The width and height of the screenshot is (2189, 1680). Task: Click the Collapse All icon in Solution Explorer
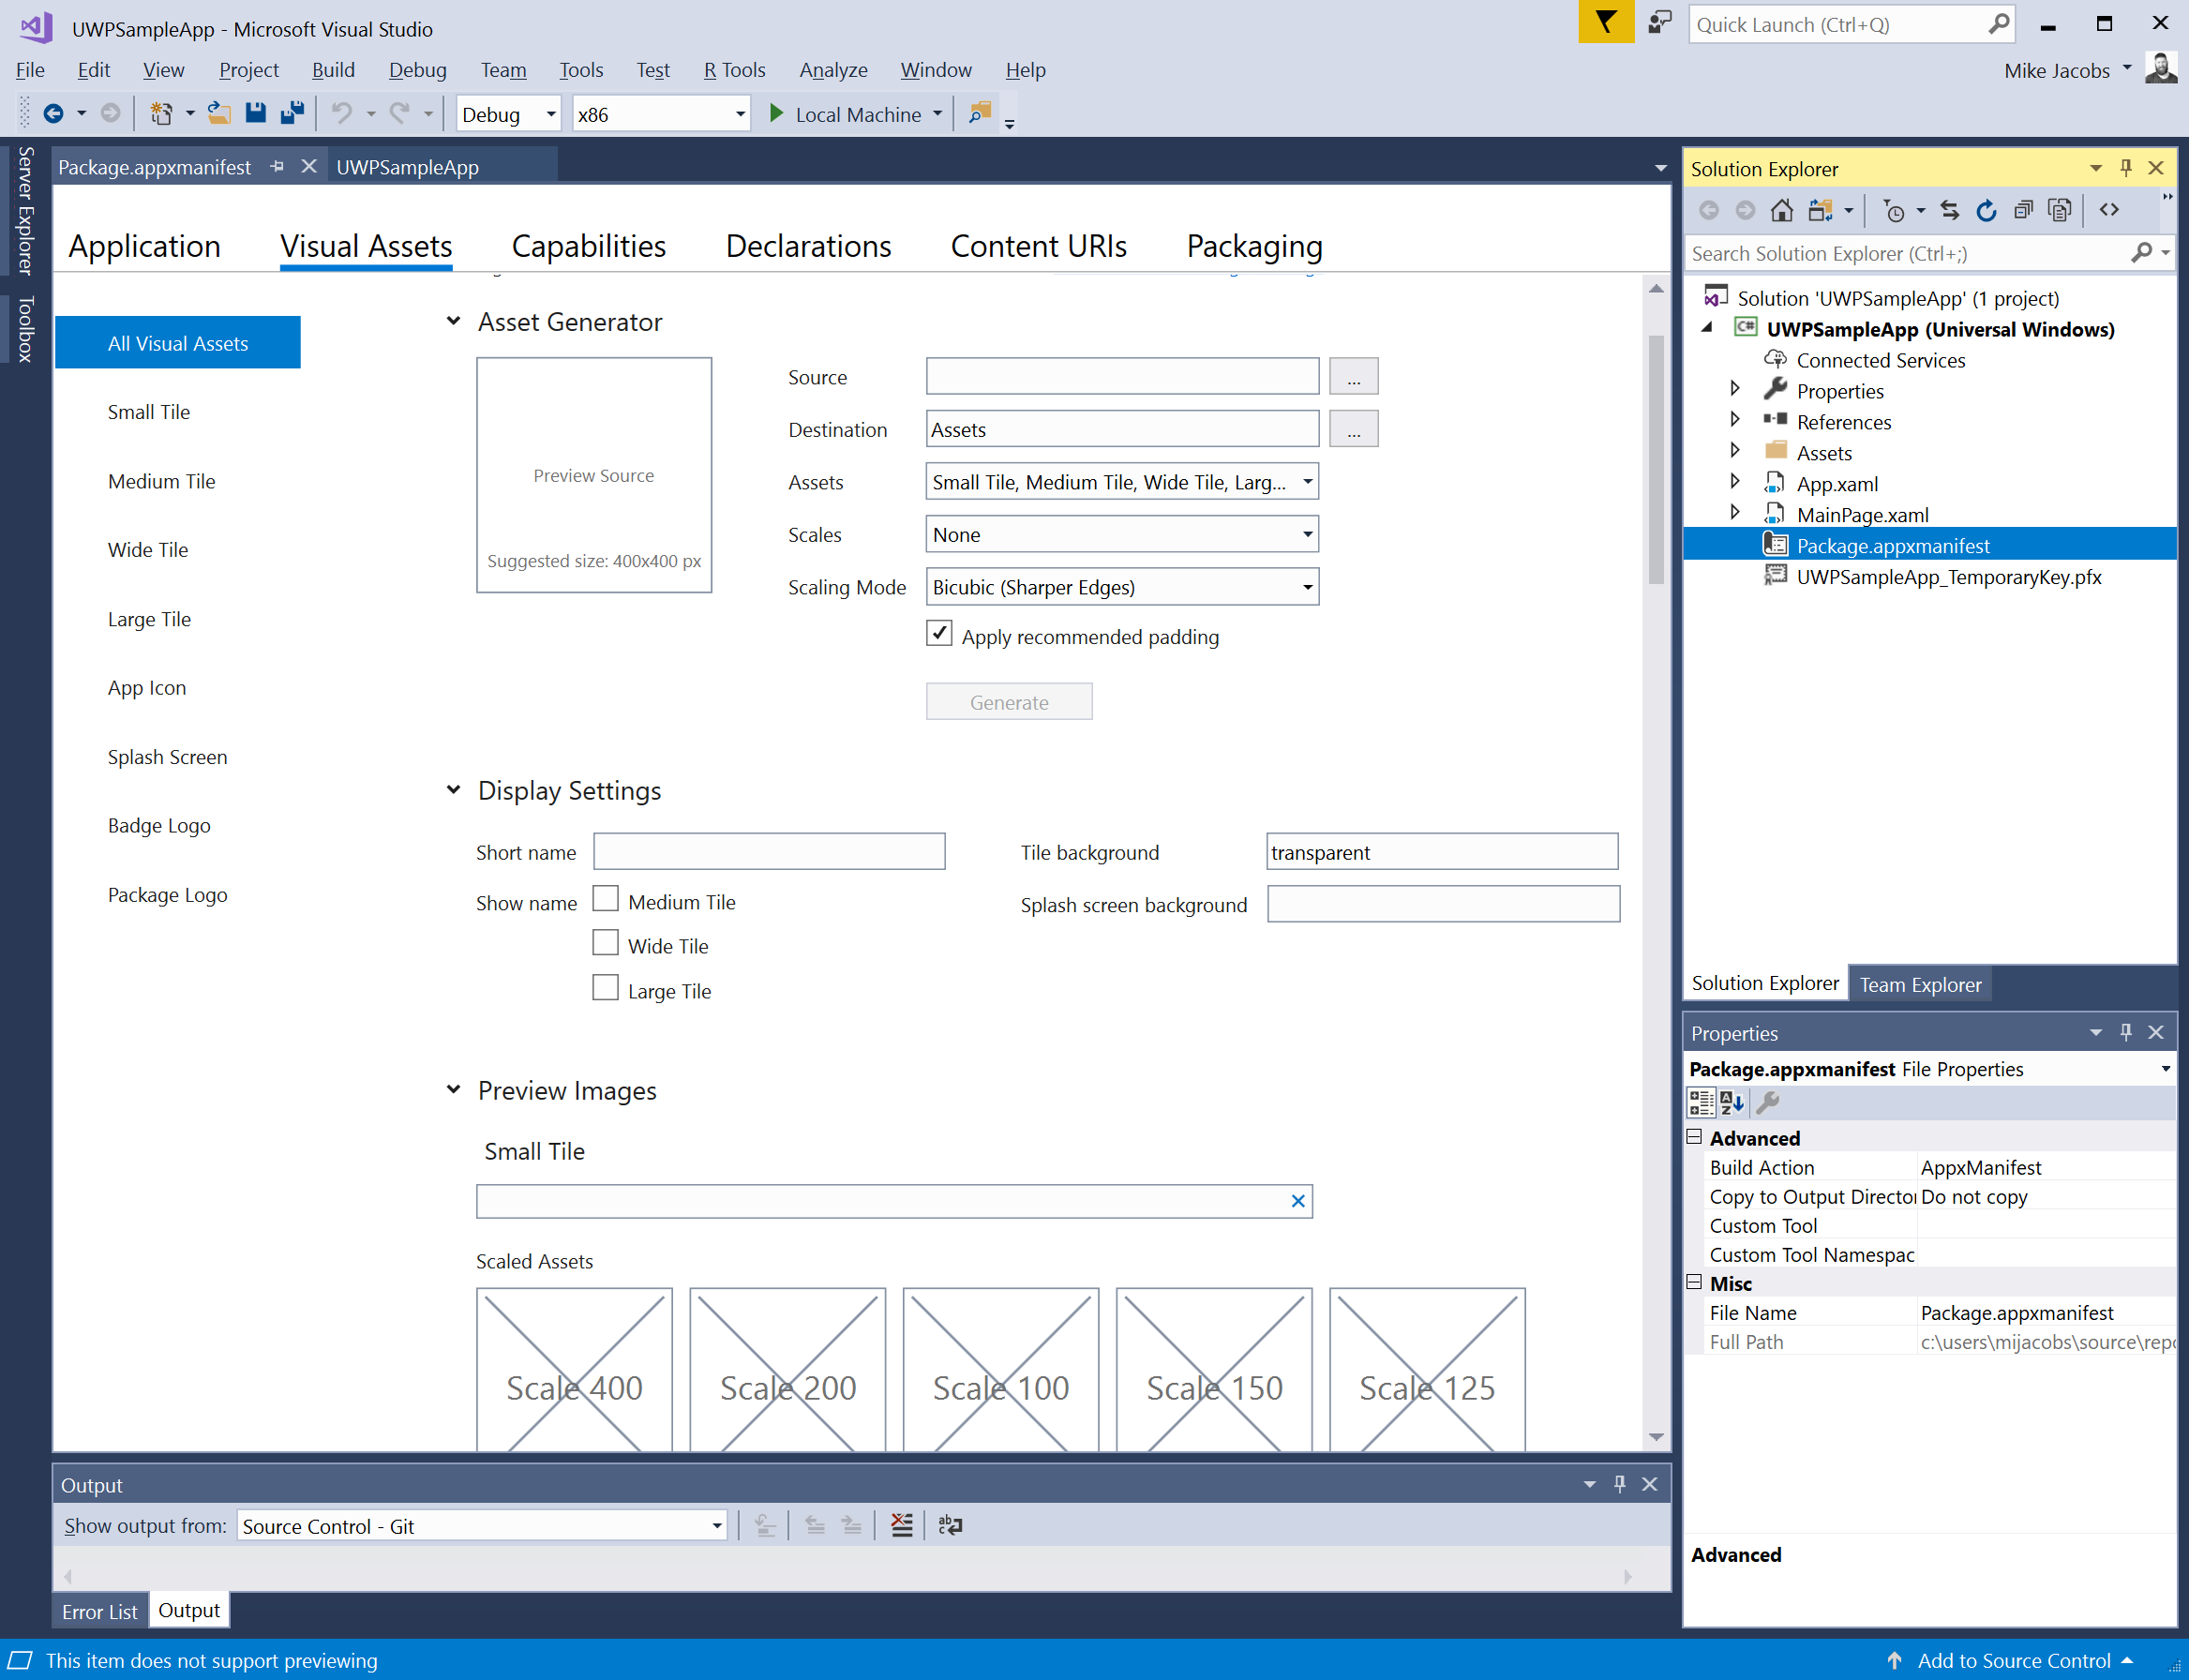click(x=2022, y=210)
